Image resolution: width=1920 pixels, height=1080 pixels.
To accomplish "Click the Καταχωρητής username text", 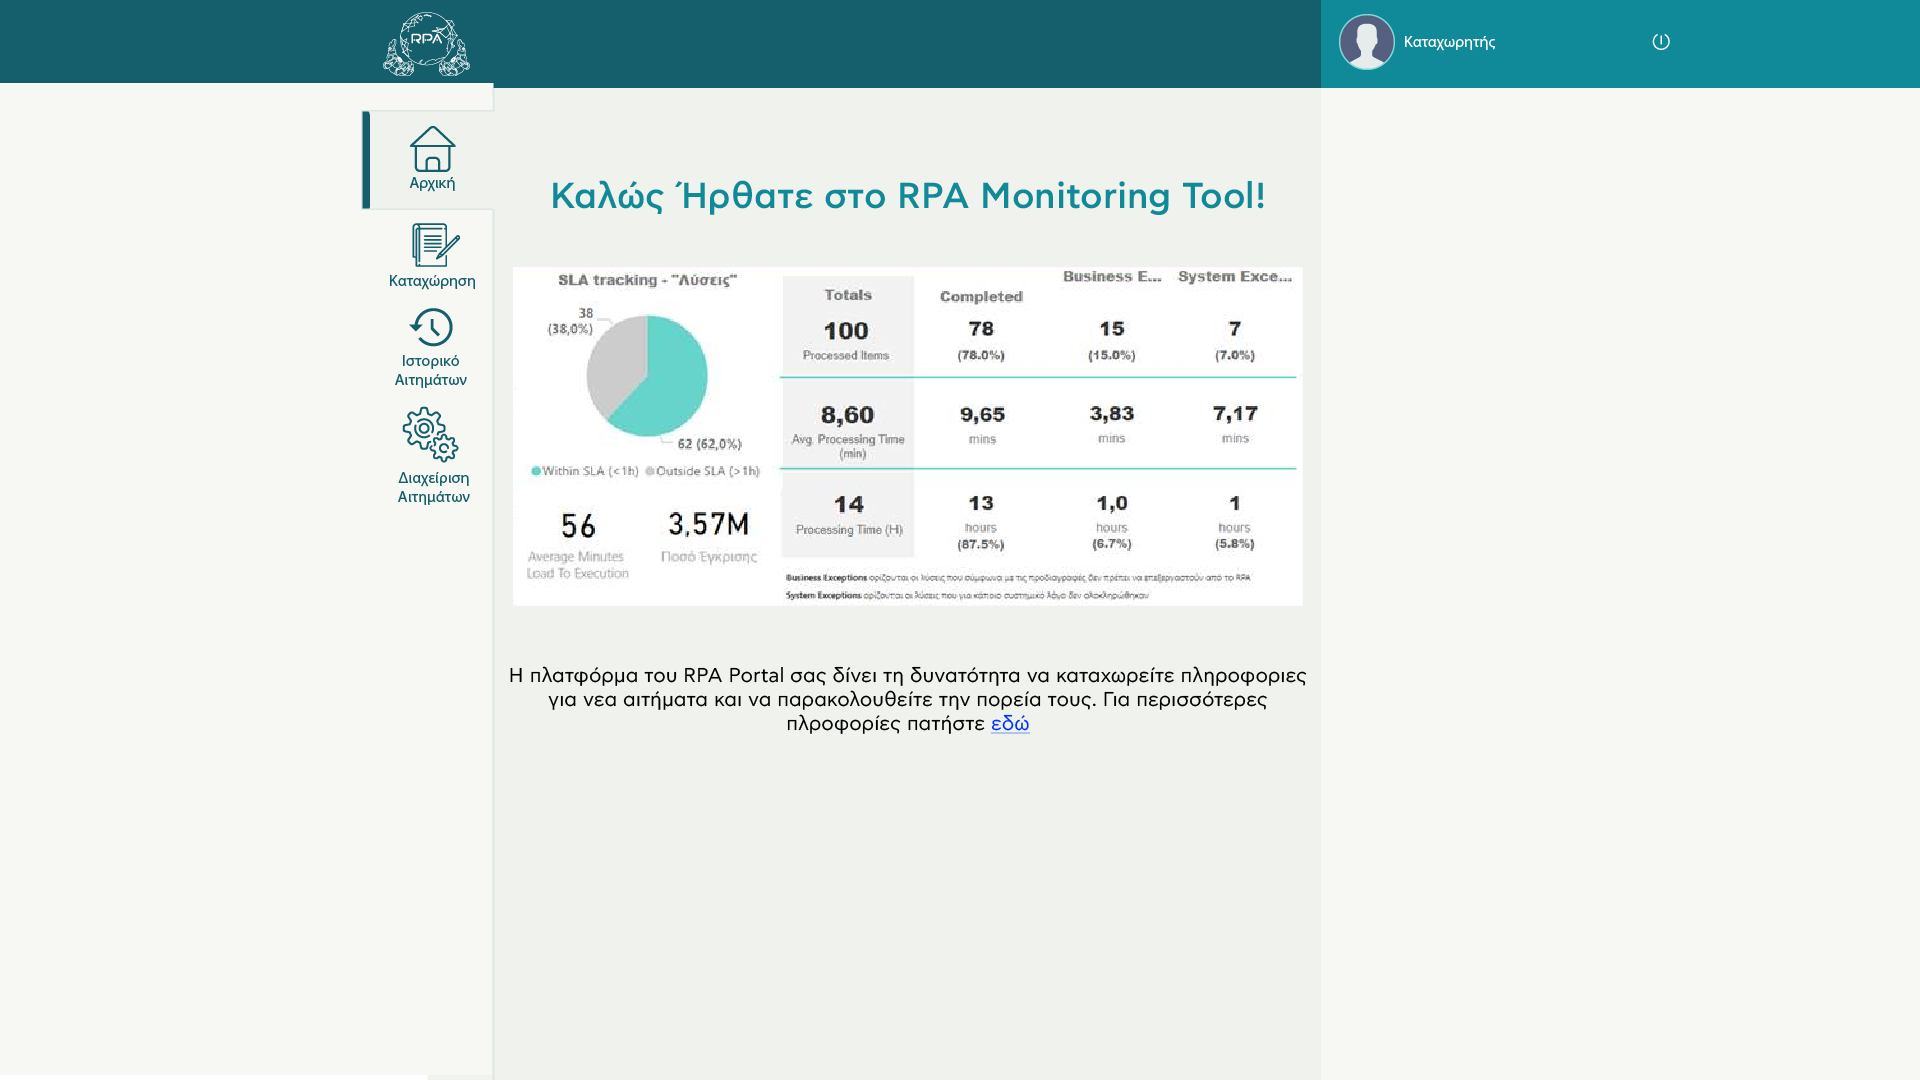I will (1449, 42).
